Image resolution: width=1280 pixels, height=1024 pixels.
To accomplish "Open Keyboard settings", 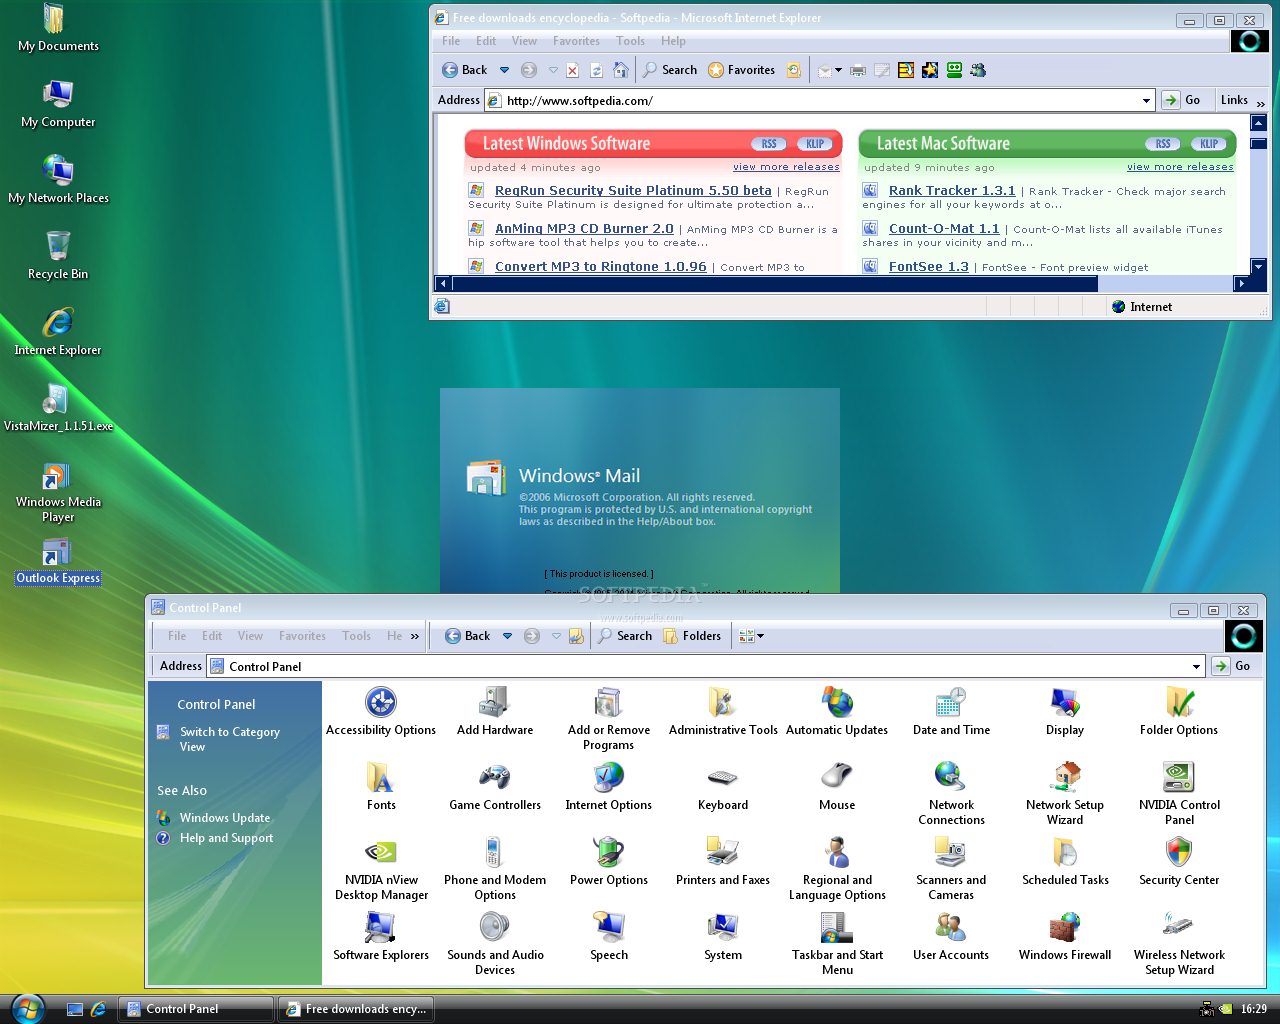I will point(723,787).
